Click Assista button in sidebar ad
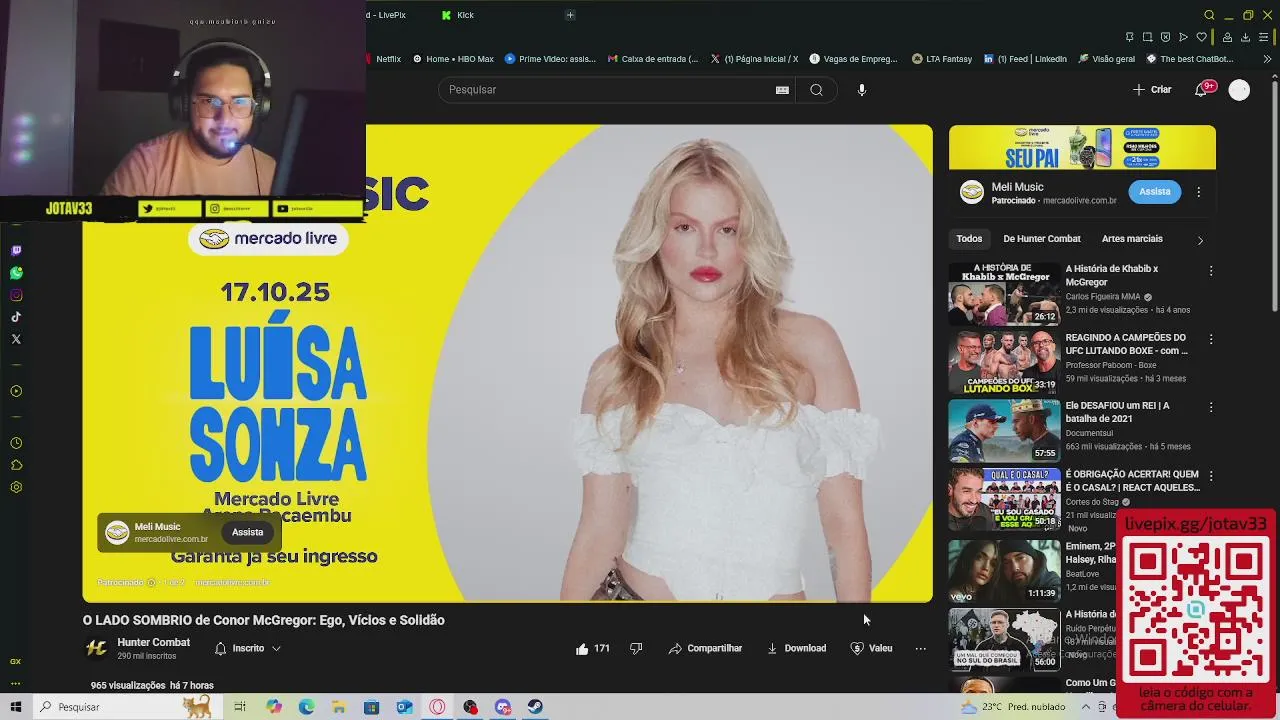This screenshot has height=720, width=1280. coord(1154,192)
